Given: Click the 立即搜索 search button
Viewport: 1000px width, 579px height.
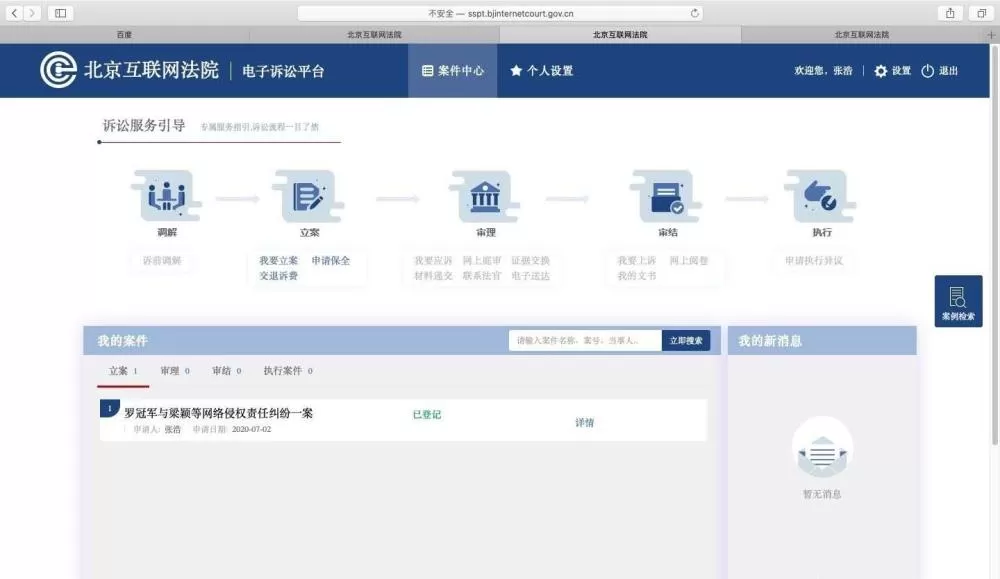Looking at the screenshot, I should click(686, 341).
